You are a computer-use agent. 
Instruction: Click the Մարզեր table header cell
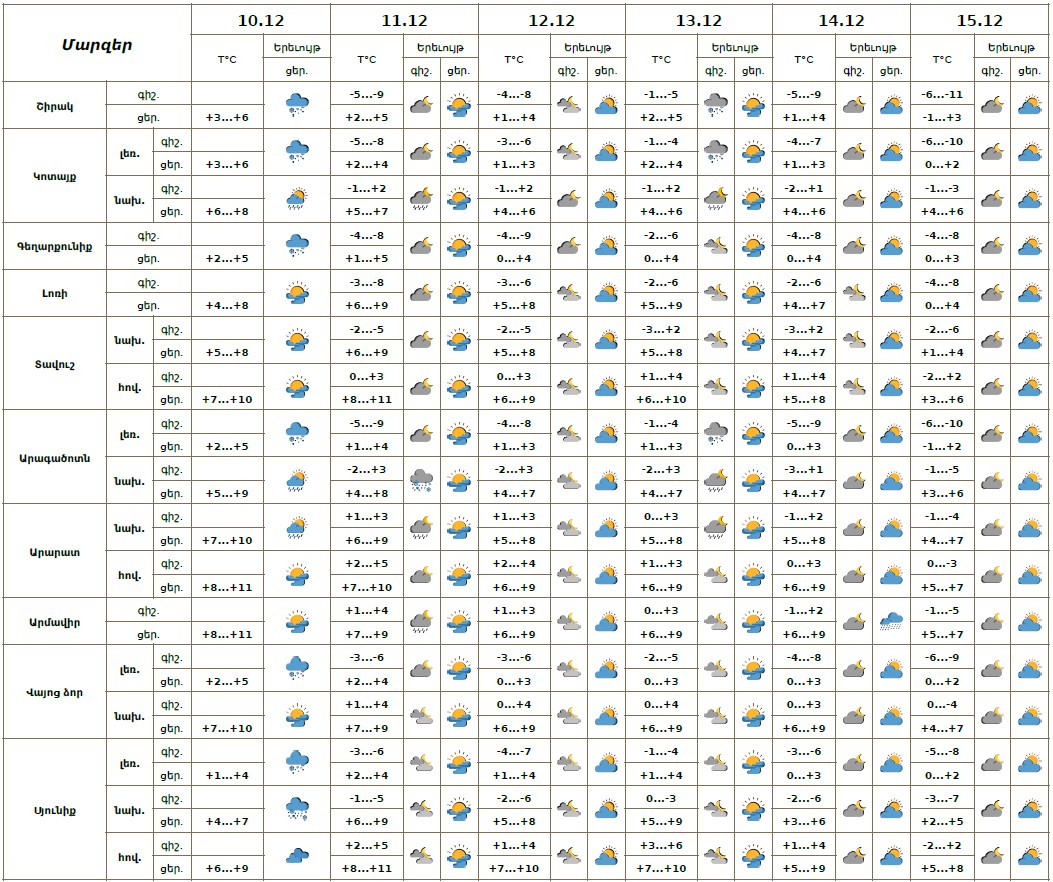(x=97, y=44)
